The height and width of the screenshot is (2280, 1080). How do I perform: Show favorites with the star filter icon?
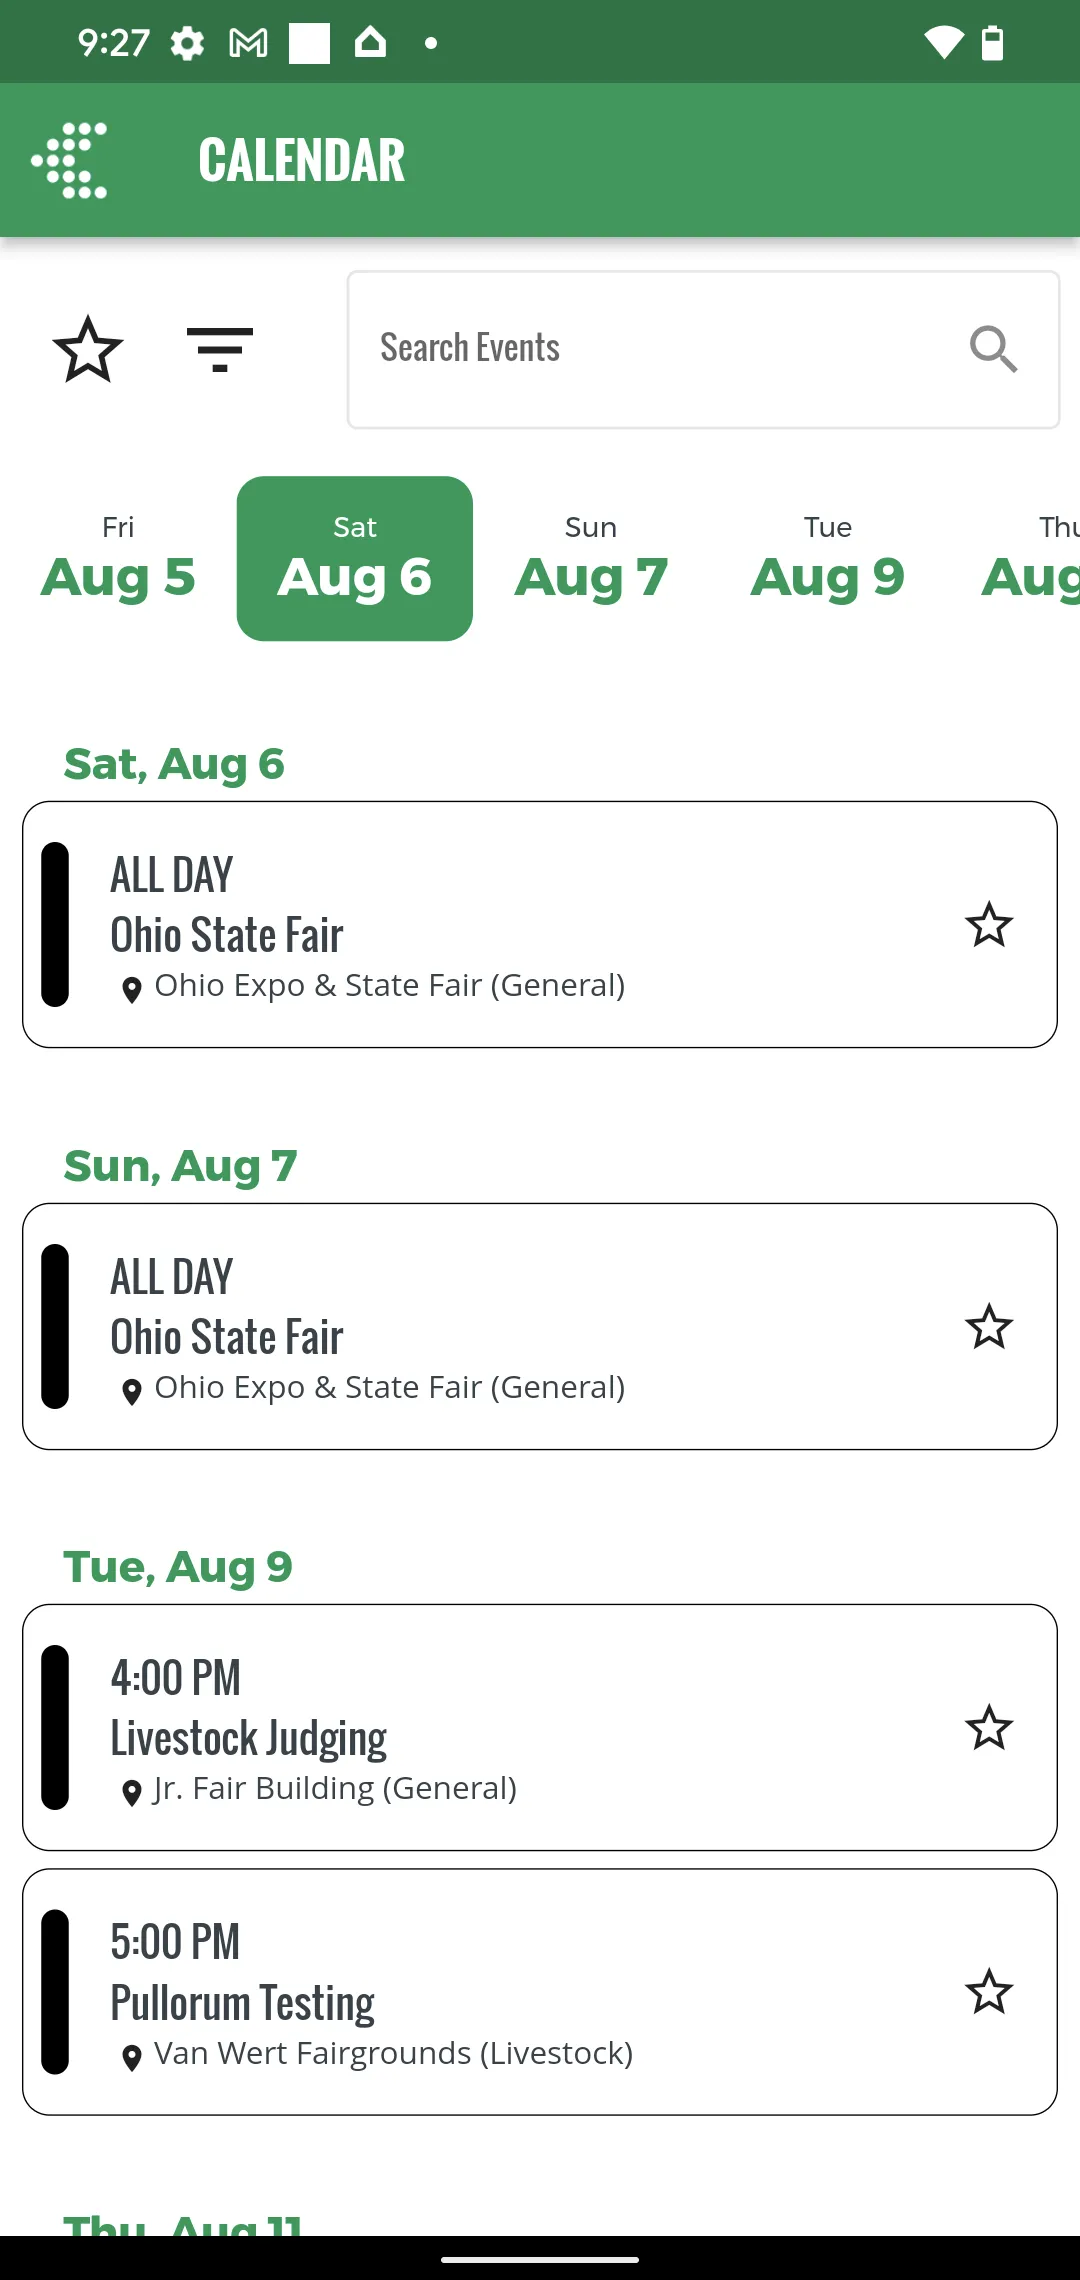coord(88,349)
